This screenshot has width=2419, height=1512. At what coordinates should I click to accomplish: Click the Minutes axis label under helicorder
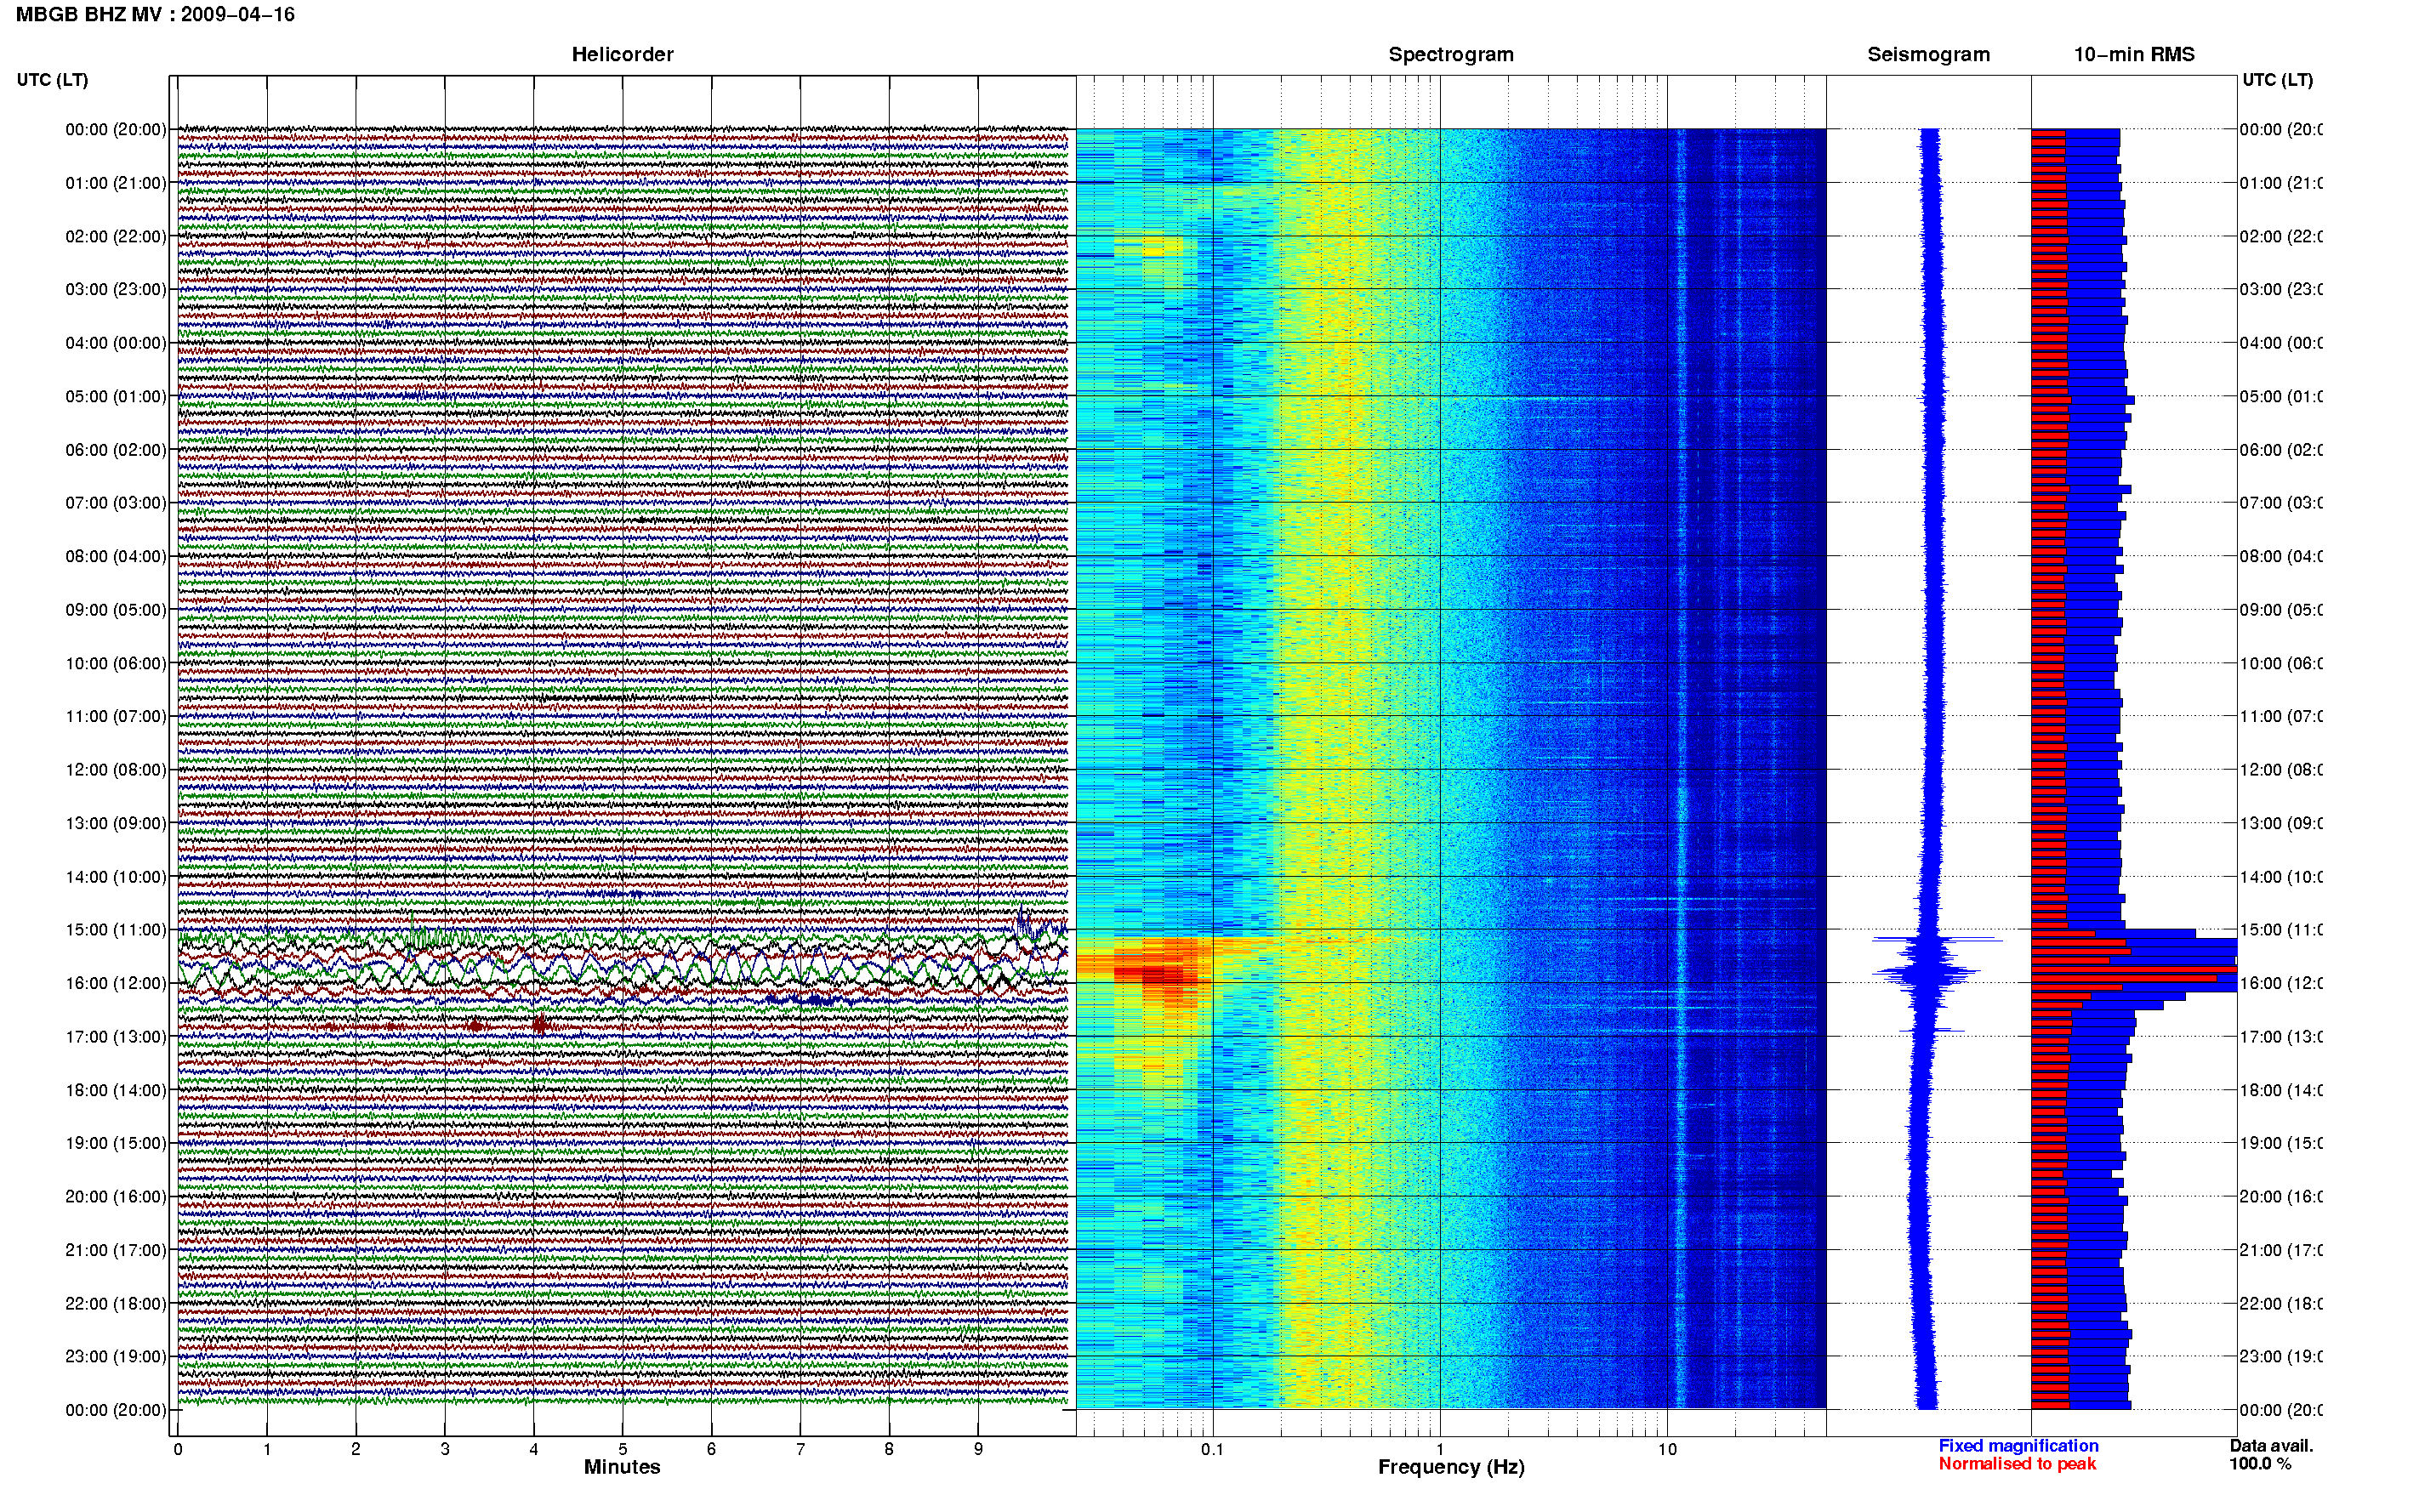click(x=622, y=1467)
